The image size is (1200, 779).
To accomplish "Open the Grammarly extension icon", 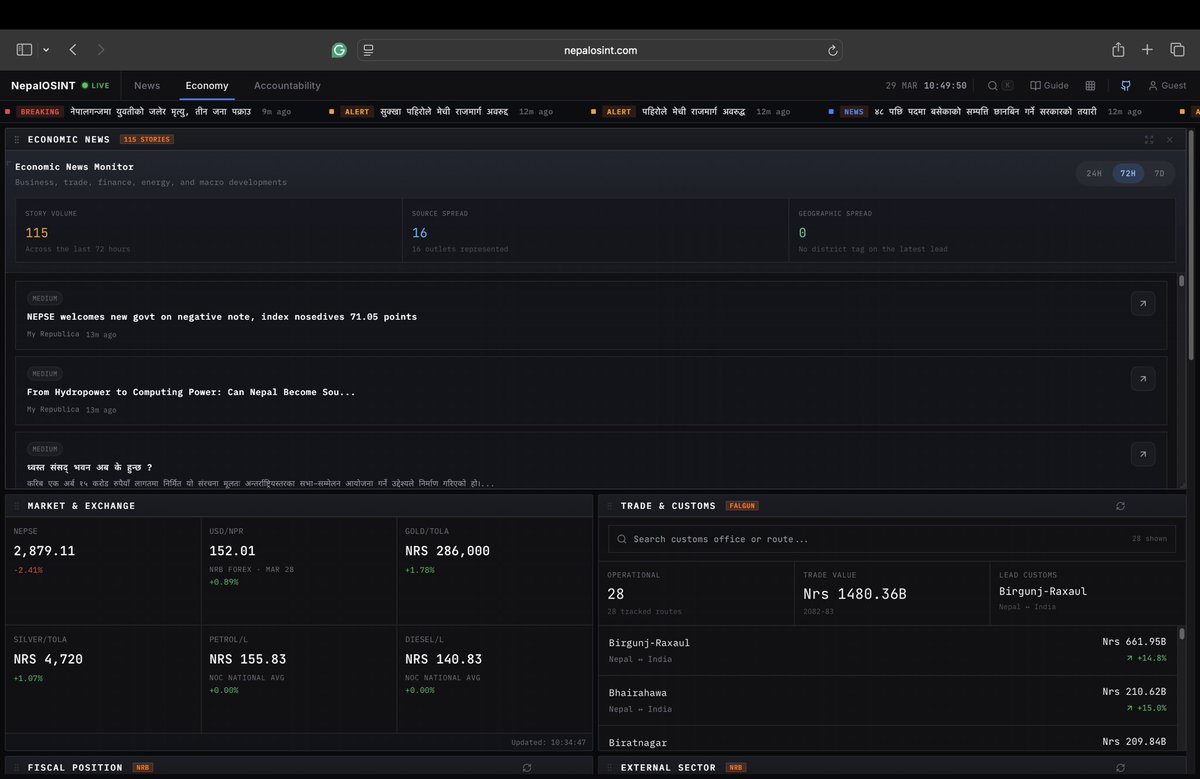I will pos(339,50).
